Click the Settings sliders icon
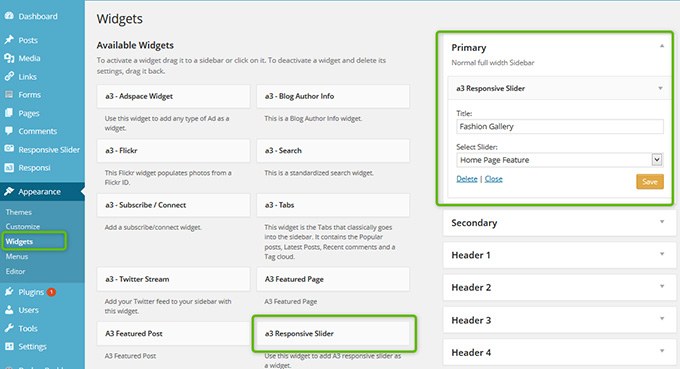The width and height of the screenshot is (680, 369). pos(9,346)
